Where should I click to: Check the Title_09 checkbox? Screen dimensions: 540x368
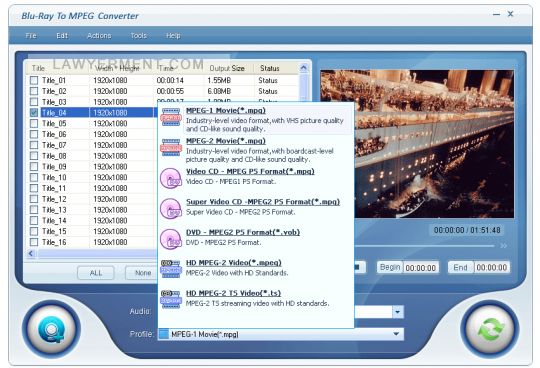tap(34, 167)
